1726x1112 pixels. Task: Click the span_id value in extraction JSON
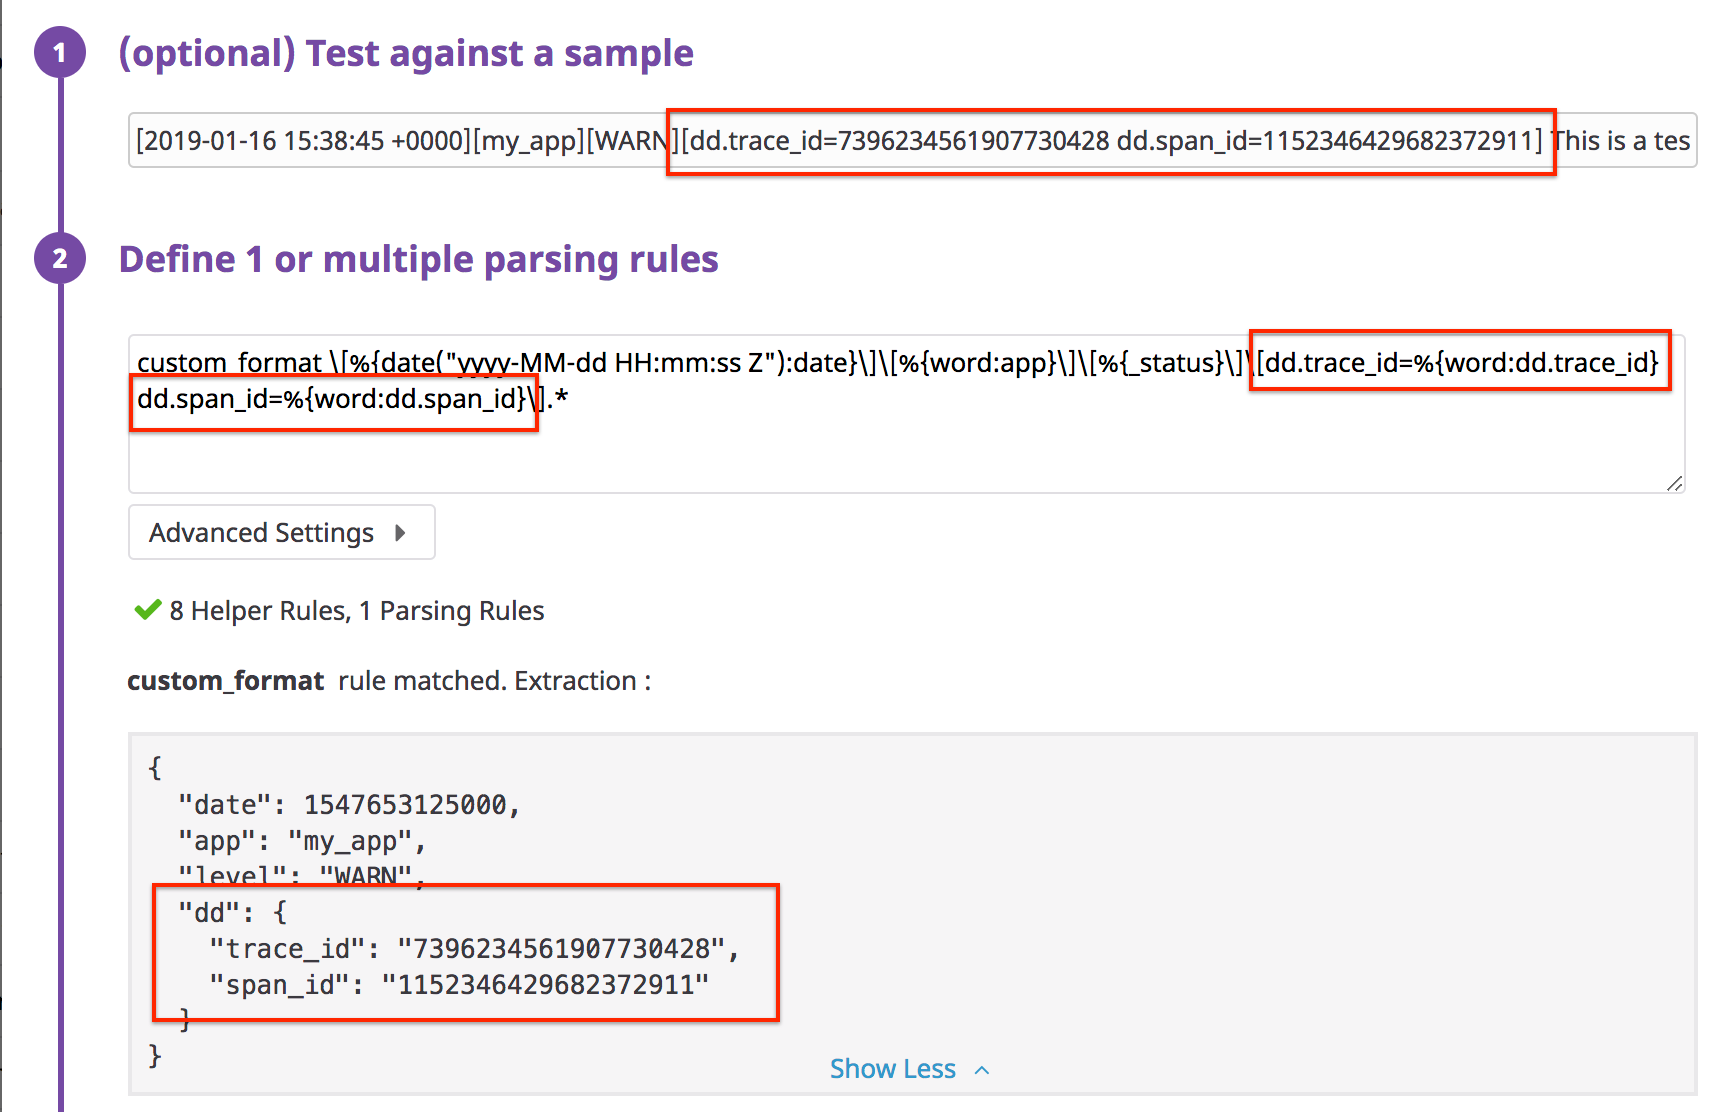pos(546,985)
